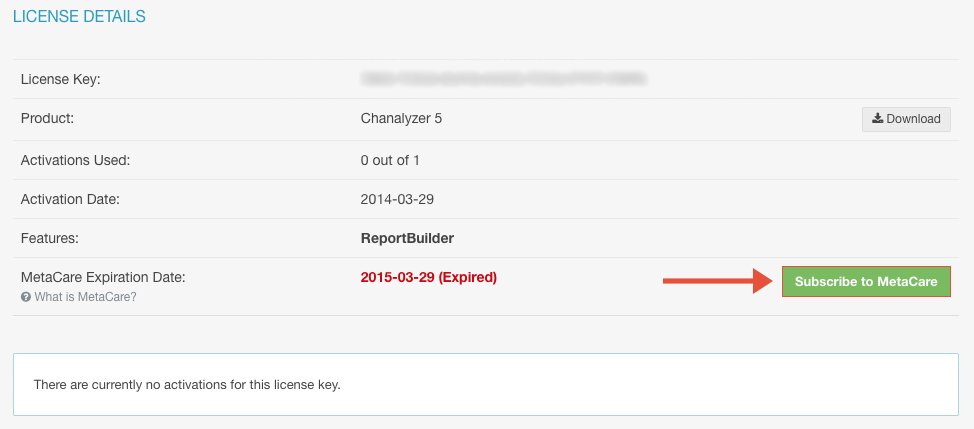Click the LICENSE DETAILS heading
The height and width of the screenshot is (429, 974).
[80, 17]
